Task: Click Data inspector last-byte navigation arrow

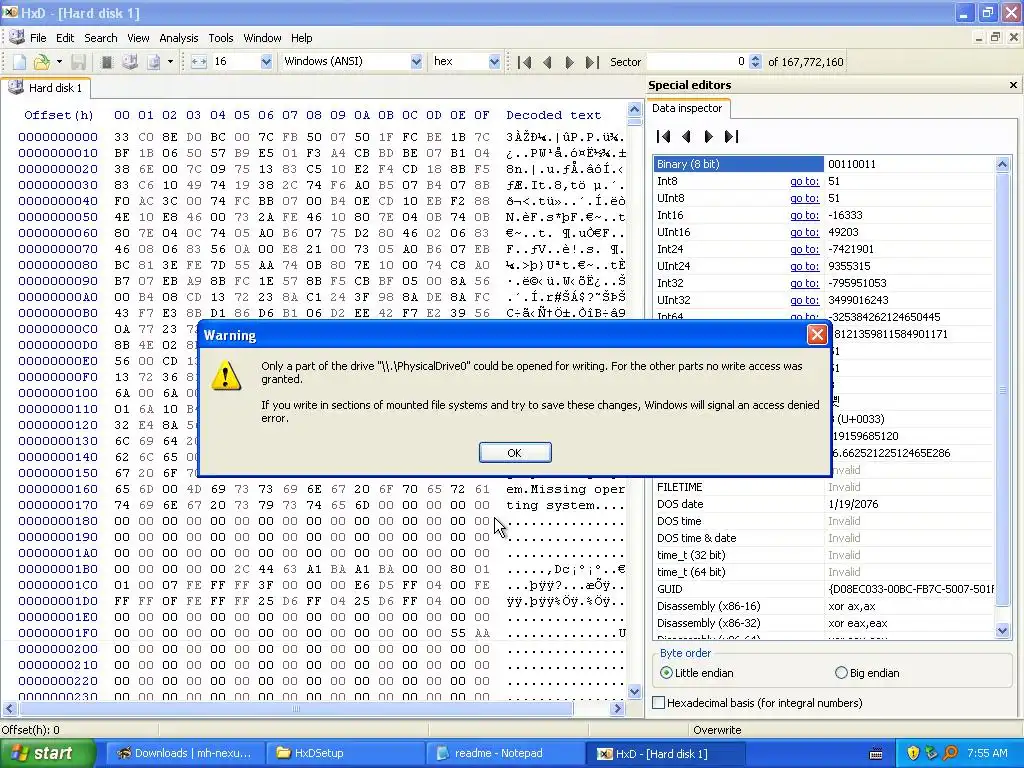Action: [x=731, y=136]
